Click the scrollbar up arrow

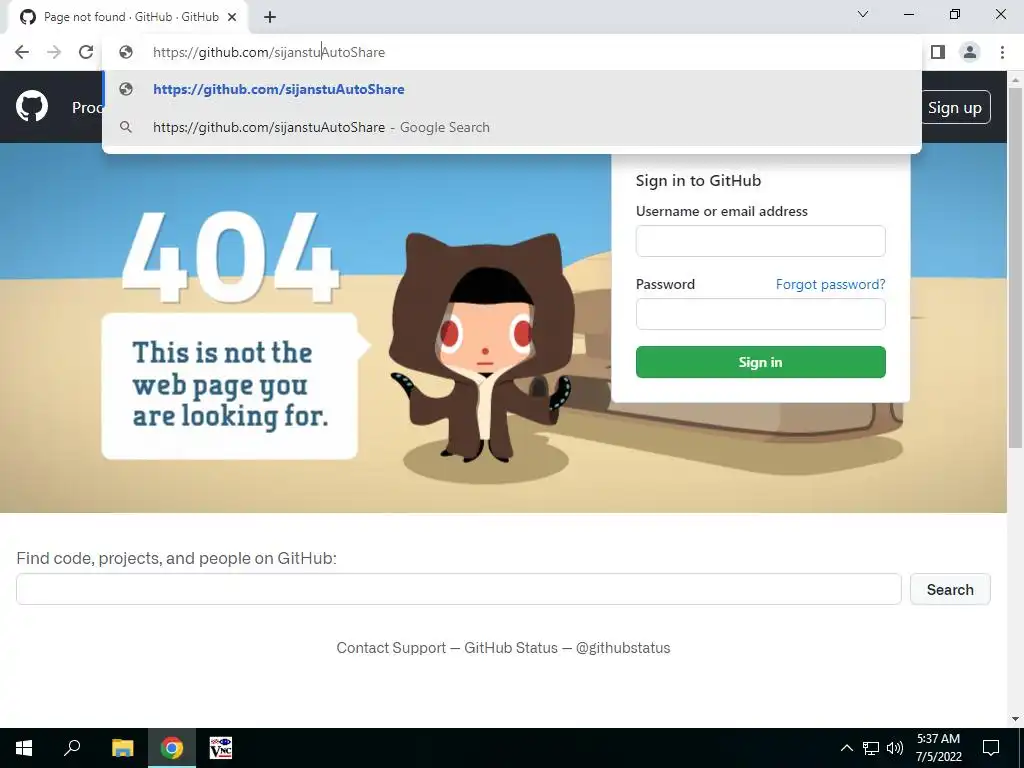coord(1015,79)
